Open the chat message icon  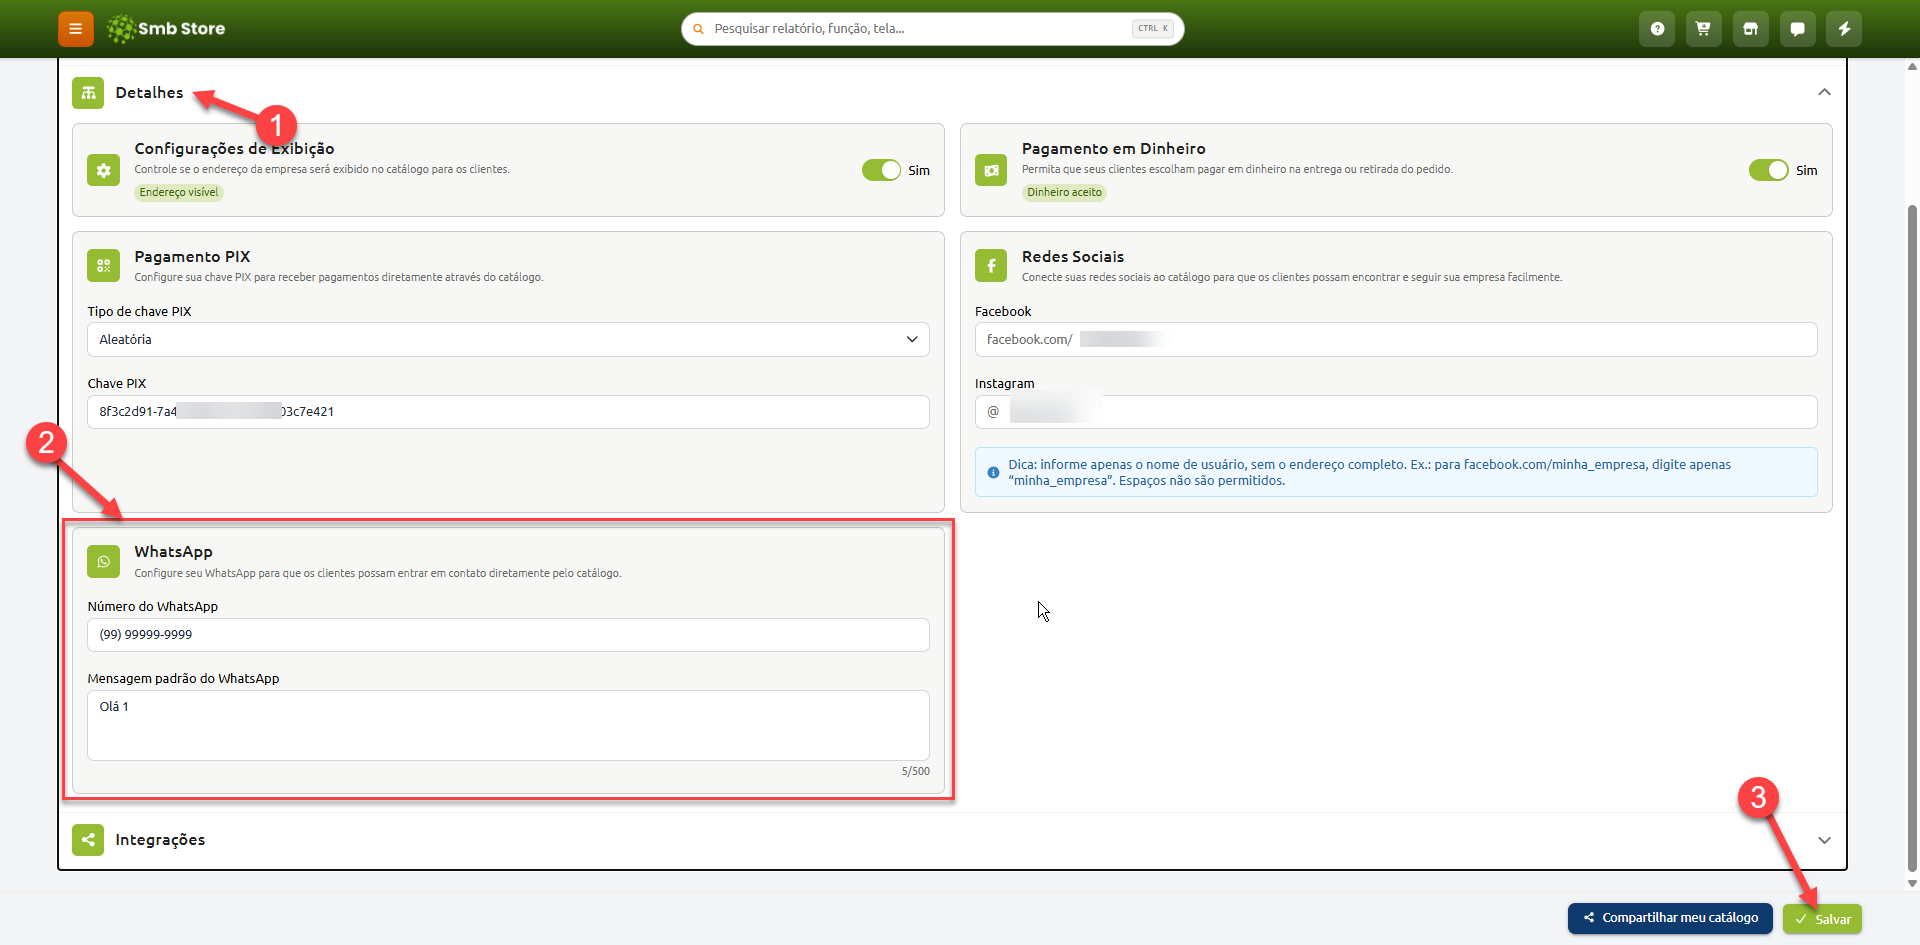[x=1797, y=29]
